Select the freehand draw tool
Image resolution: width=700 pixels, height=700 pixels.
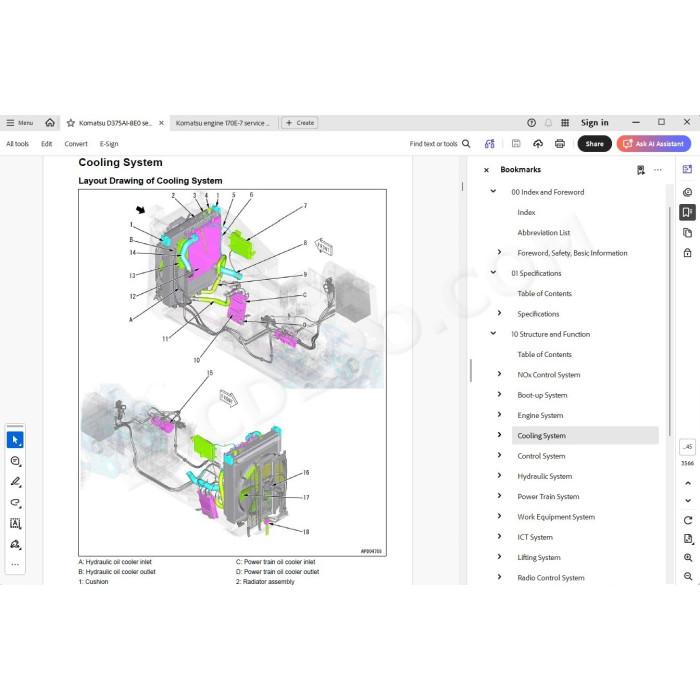pyautogui.click(x=15, y=503)
